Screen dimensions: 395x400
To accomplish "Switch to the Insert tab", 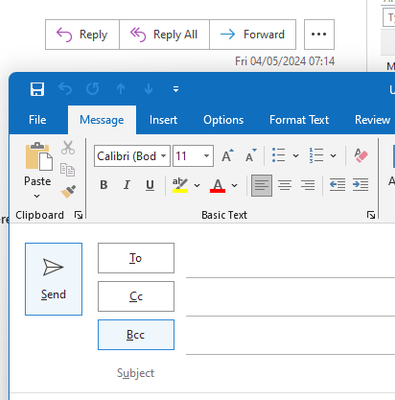I will (163, 120).
